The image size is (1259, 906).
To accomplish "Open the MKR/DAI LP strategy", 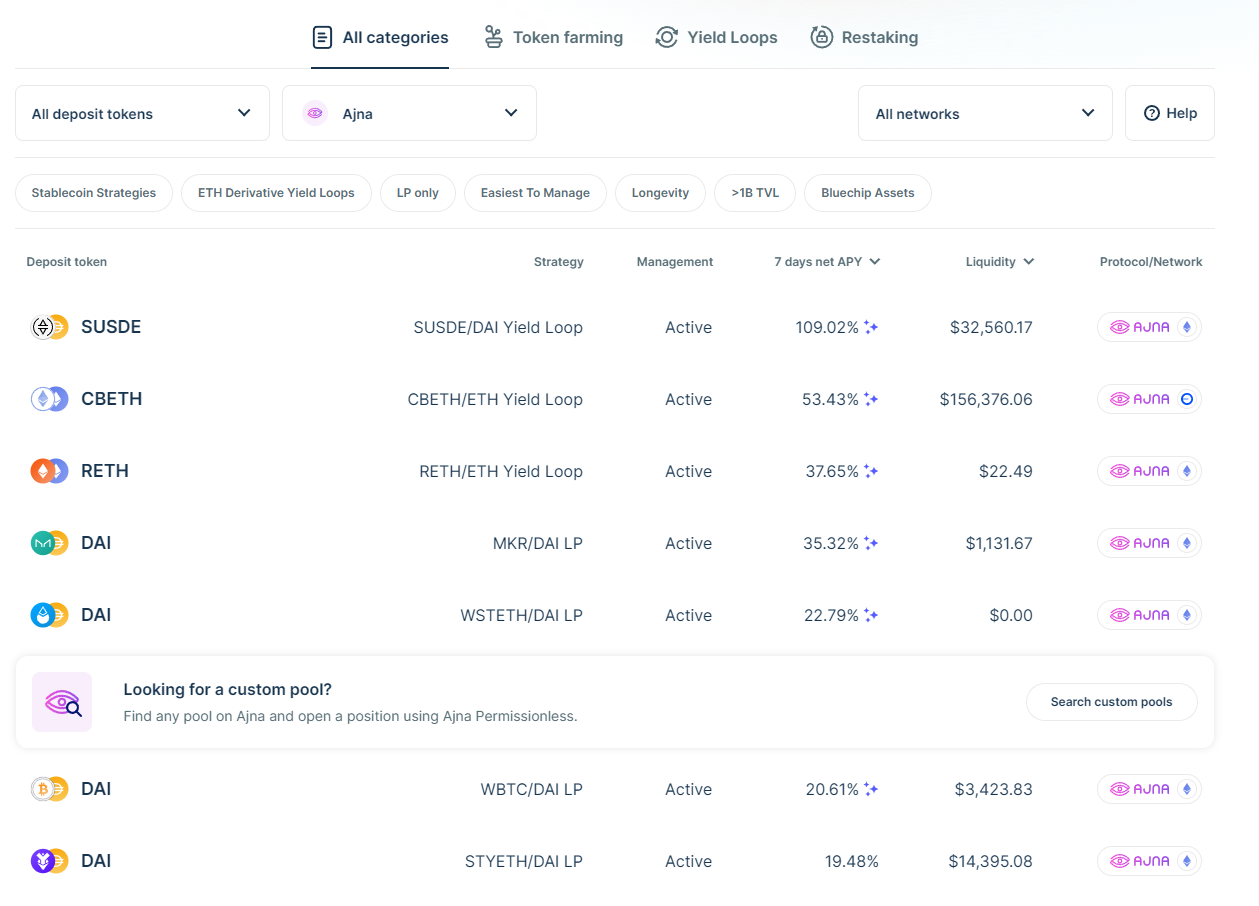I will coord(538,543).
